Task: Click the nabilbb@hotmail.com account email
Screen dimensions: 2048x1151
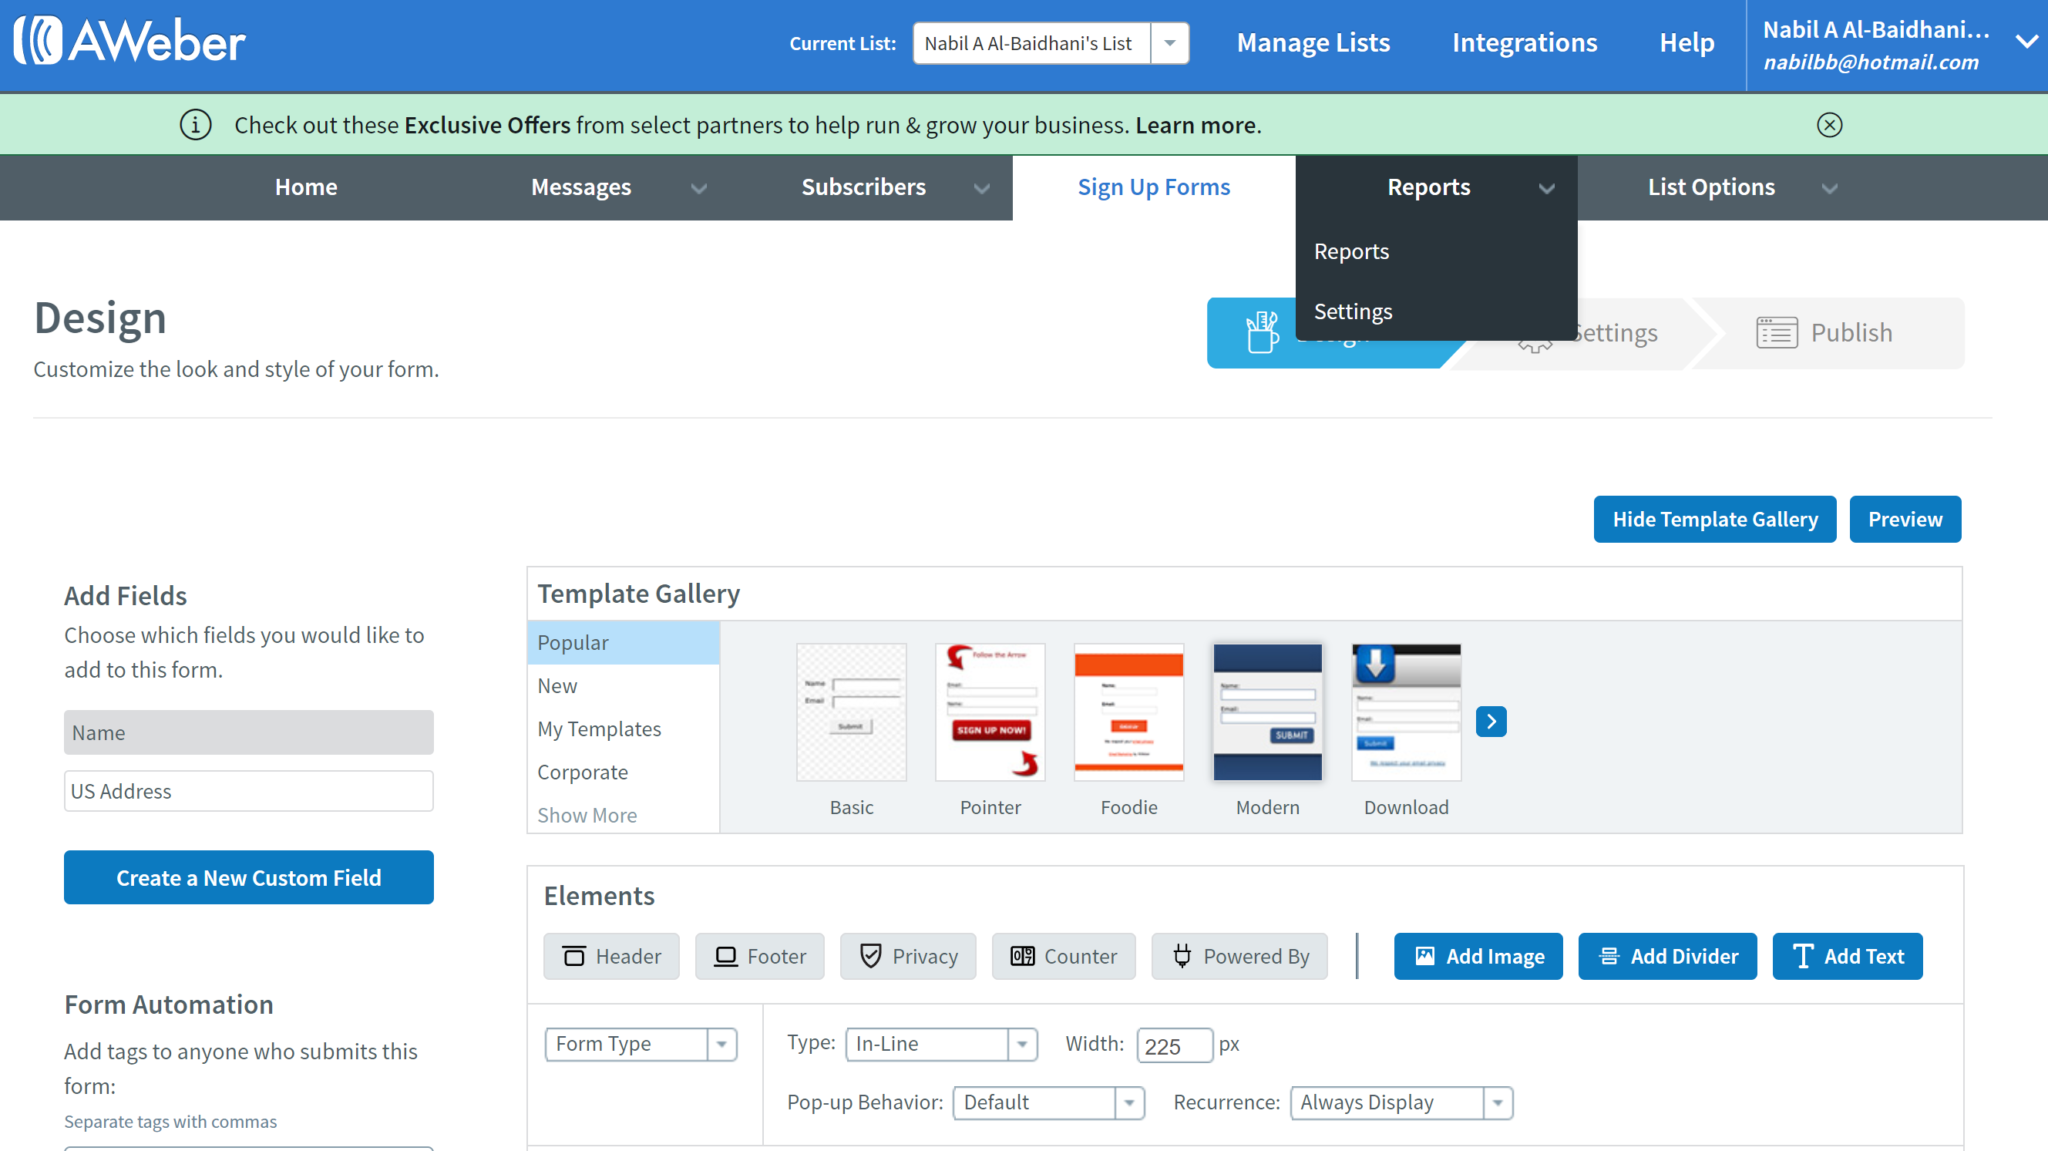Action: (1870, 62)
